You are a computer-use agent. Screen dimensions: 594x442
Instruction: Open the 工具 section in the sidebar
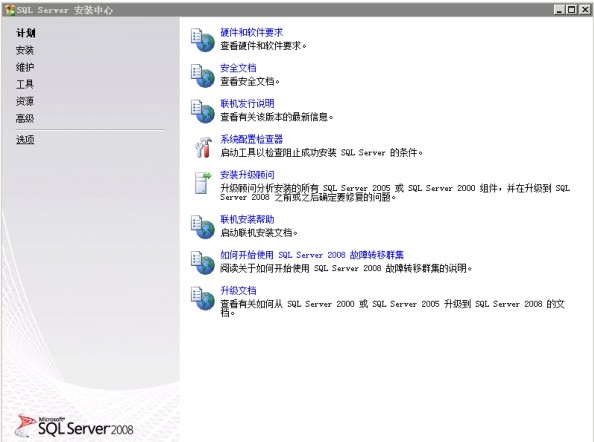(25, 84)
